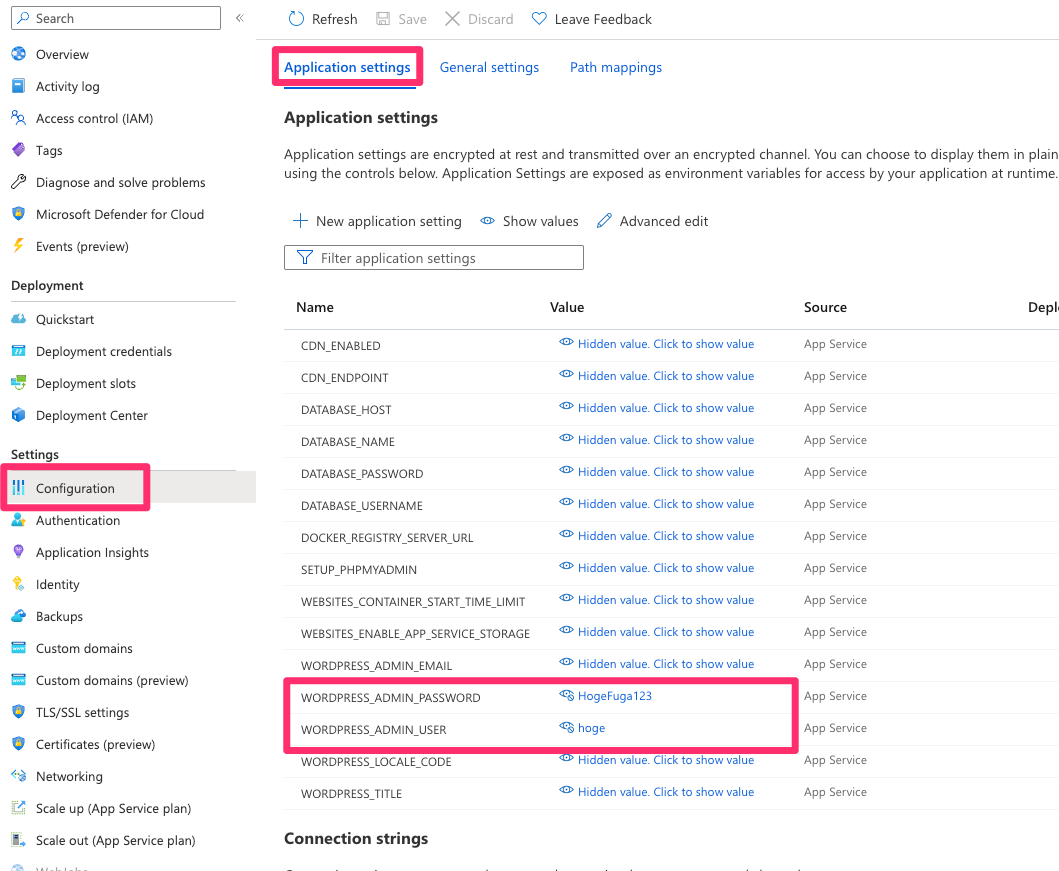Click the Refresh circular arrow icon
This screenshot has width=1059, height=871.
[296, 19]
